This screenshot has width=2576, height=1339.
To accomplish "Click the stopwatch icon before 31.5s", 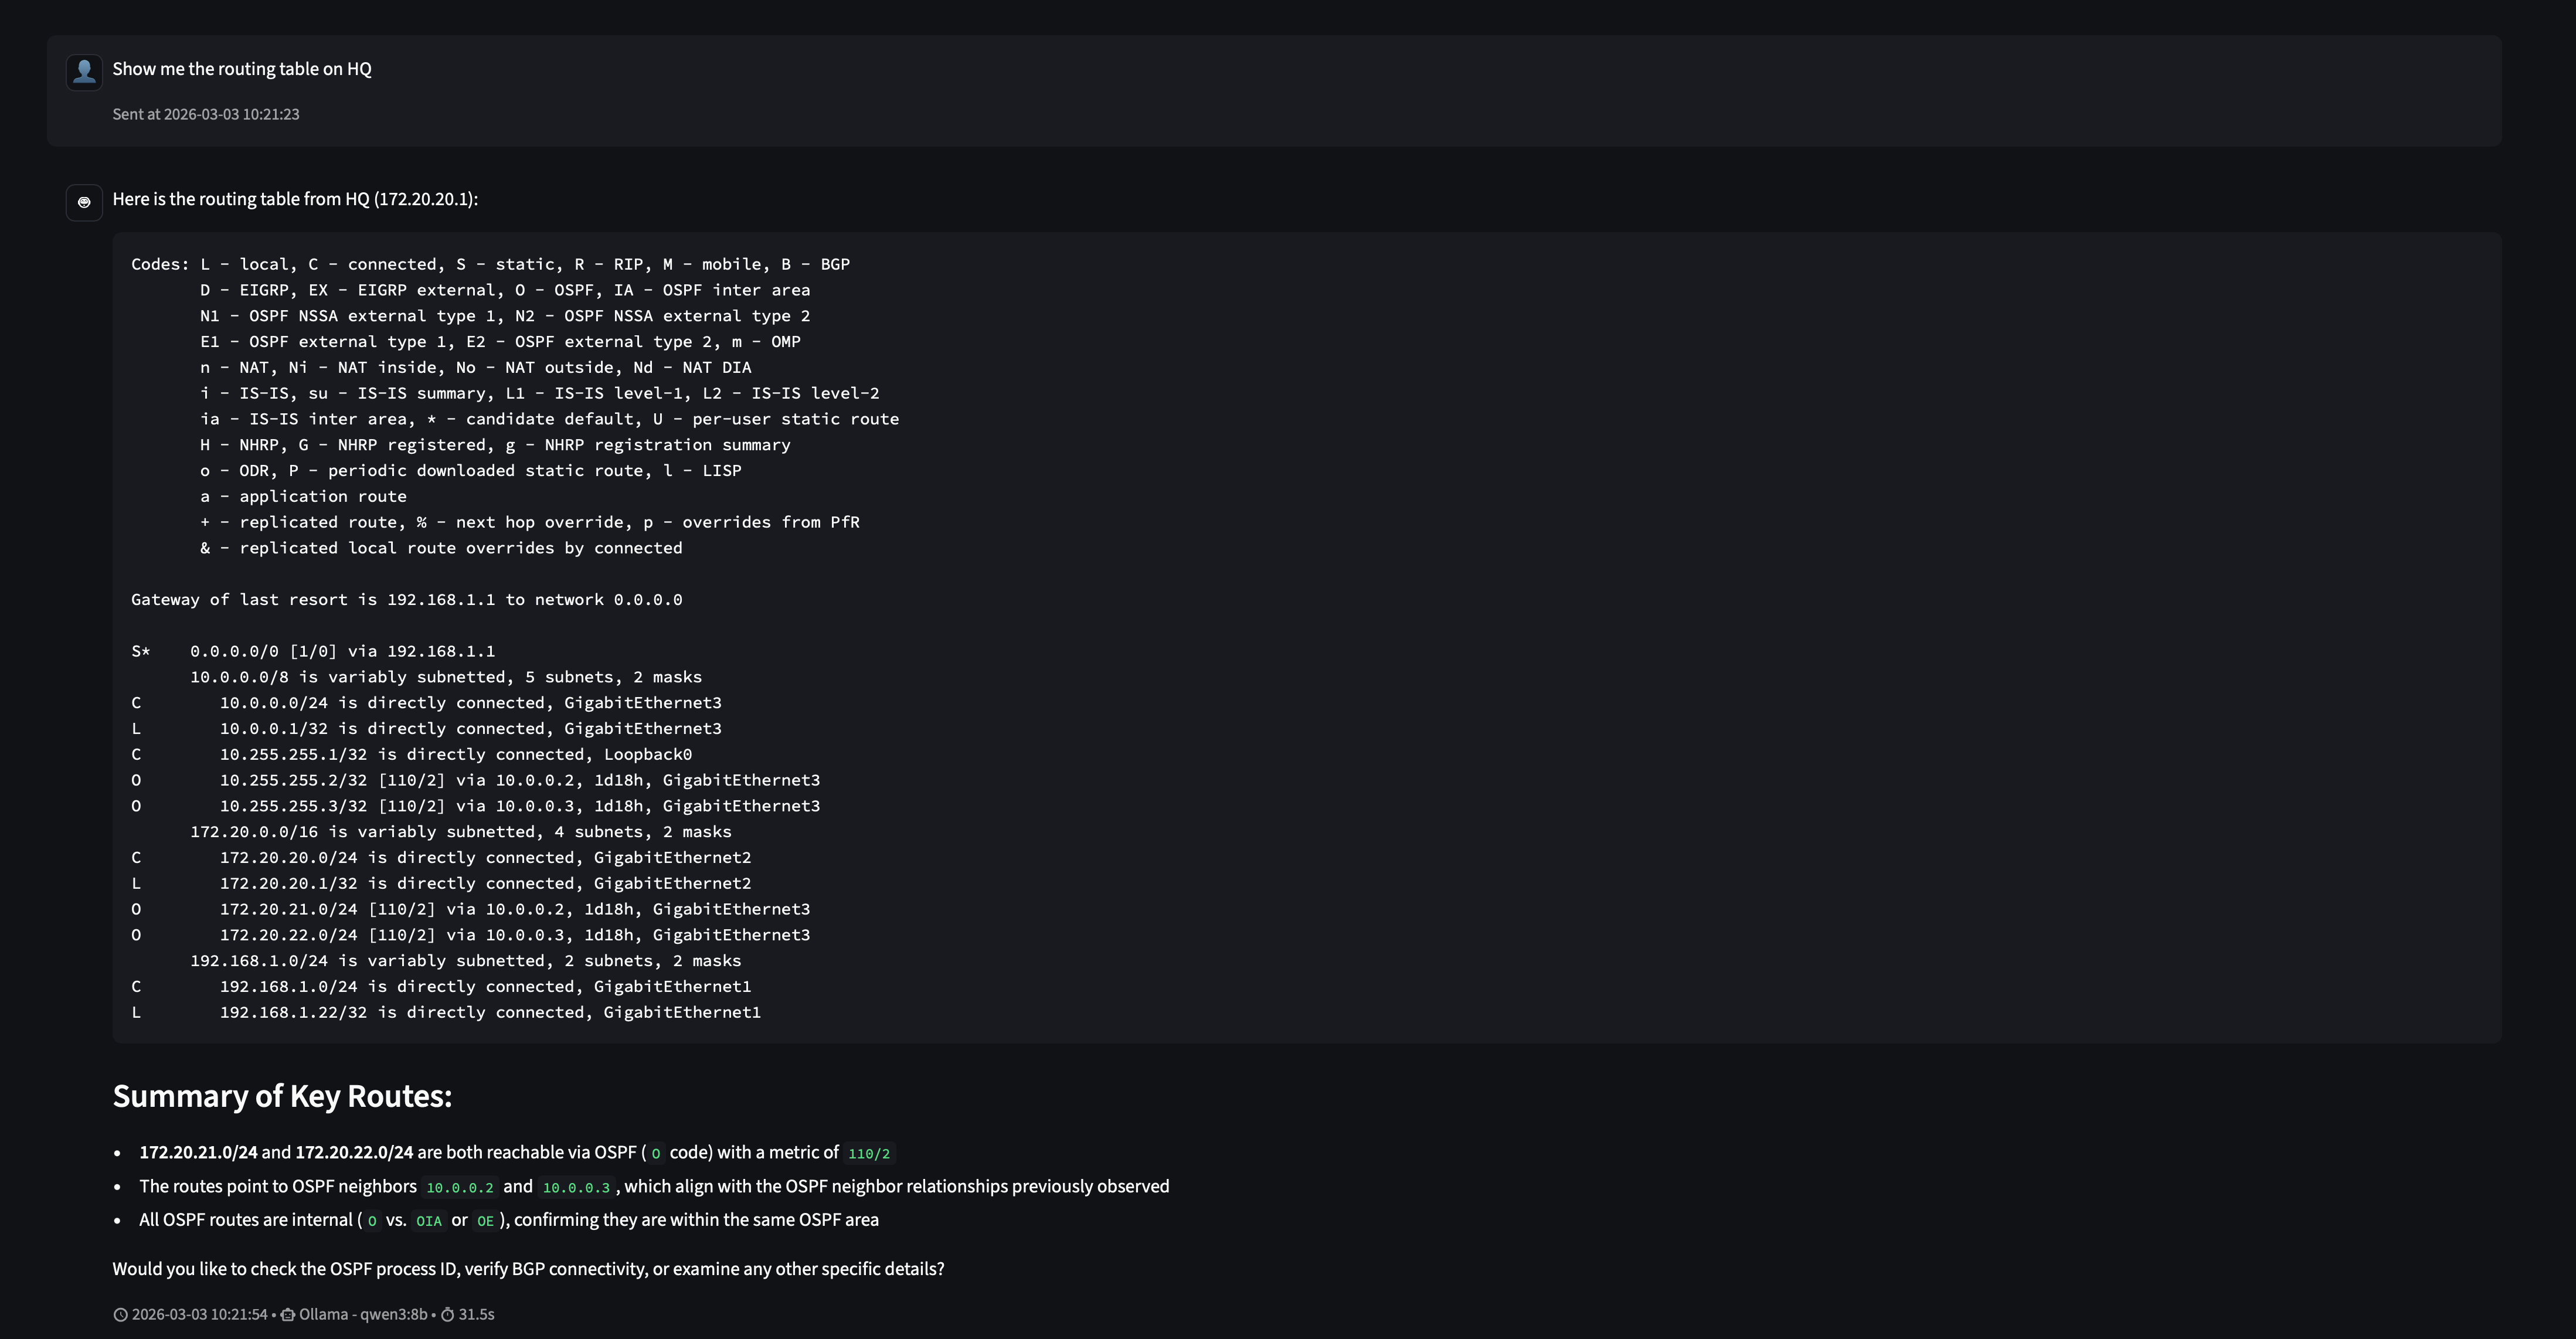I will tap(448, 1315).
